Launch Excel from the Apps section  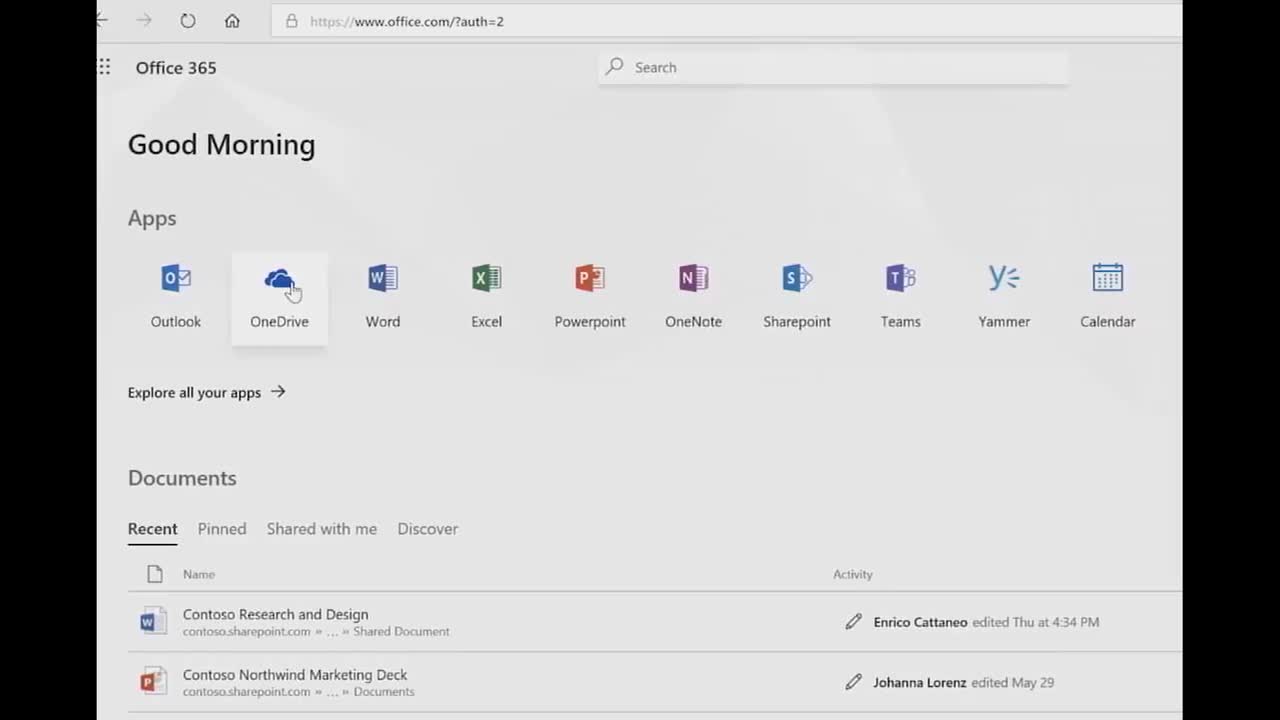tap(486, 278)
